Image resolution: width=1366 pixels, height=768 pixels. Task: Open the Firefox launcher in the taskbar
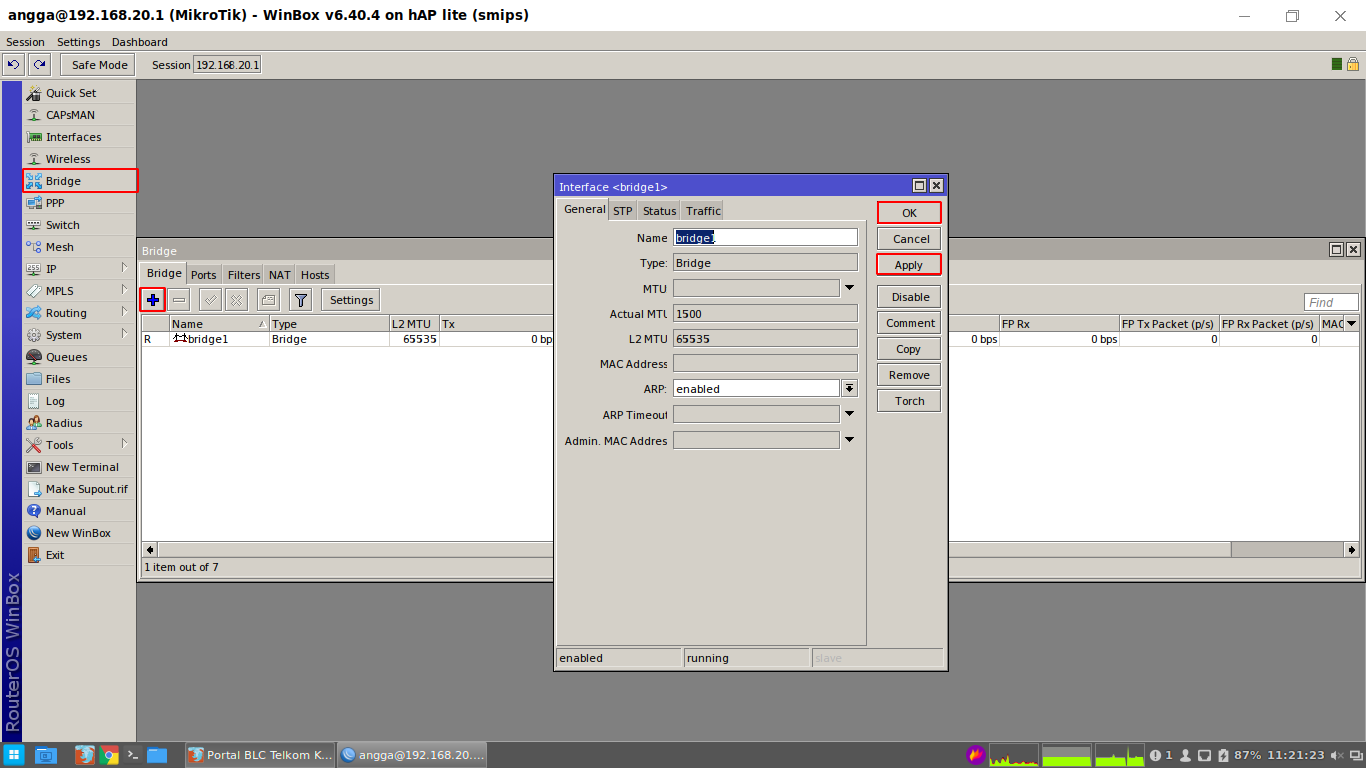(x=85, y=755)
